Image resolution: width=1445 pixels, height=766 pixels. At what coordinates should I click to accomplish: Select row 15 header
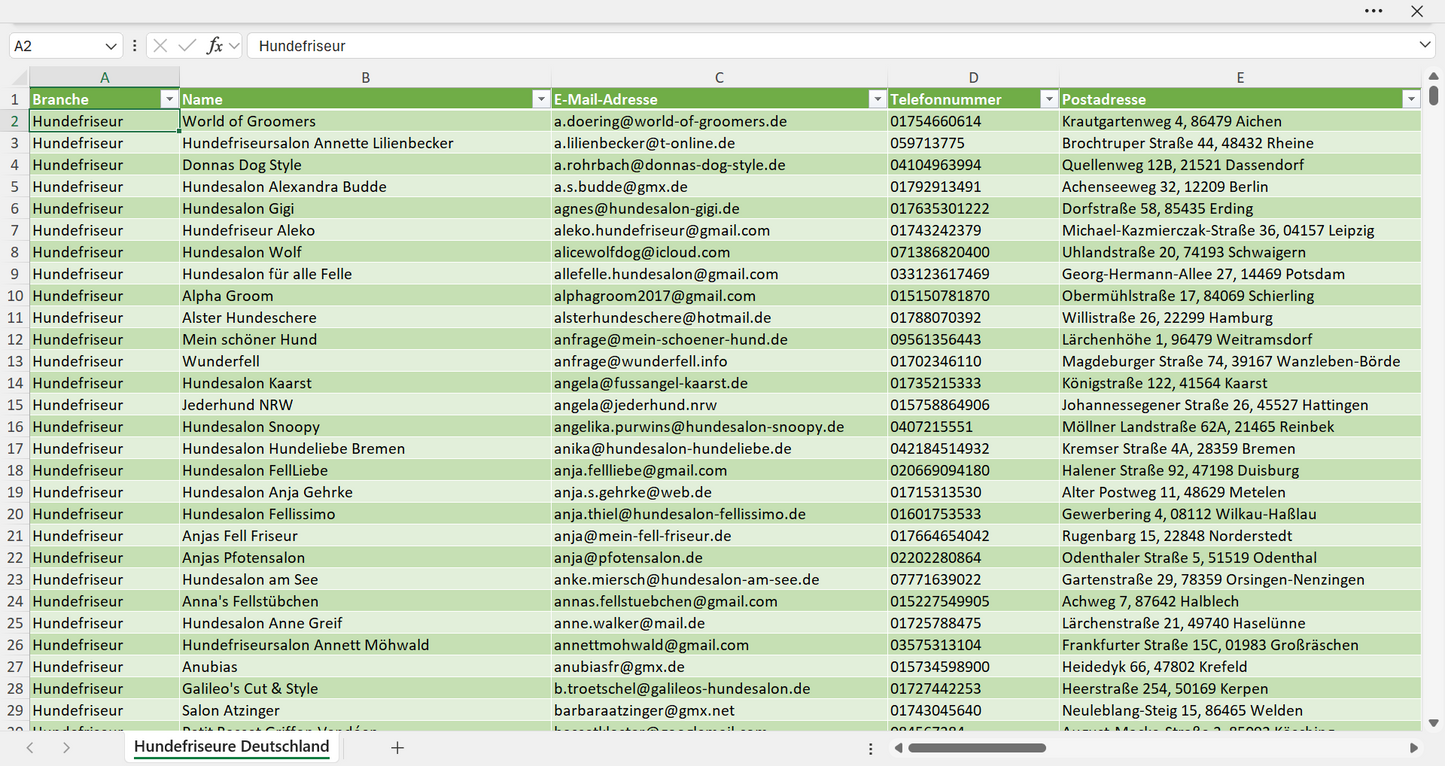point(15,405)
